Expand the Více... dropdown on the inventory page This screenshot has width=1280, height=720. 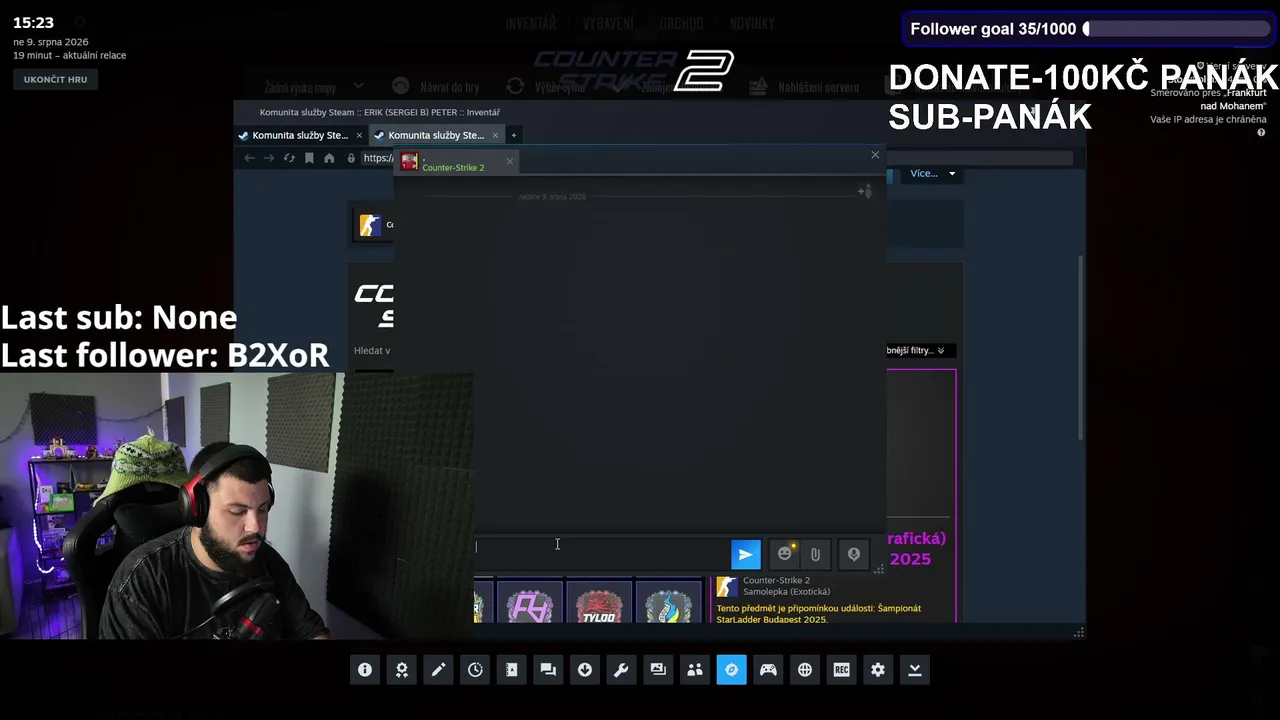933,173
